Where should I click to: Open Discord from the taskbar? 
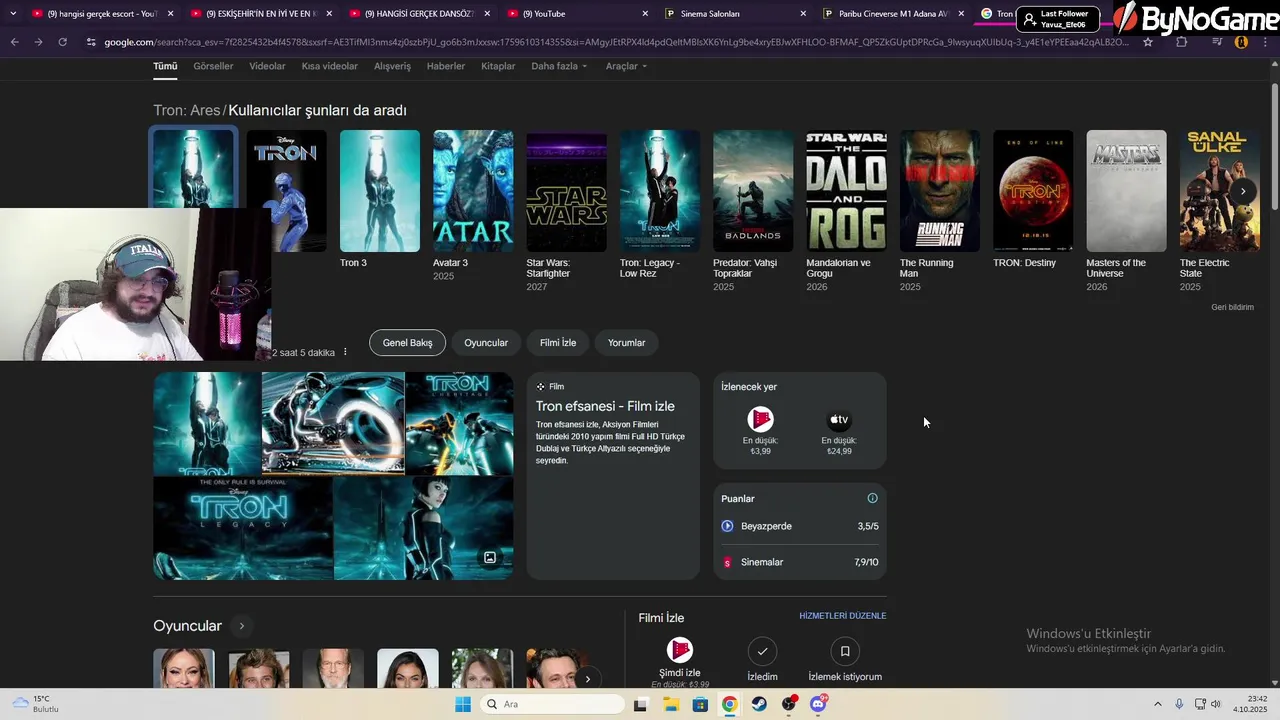tap(818, 704)
